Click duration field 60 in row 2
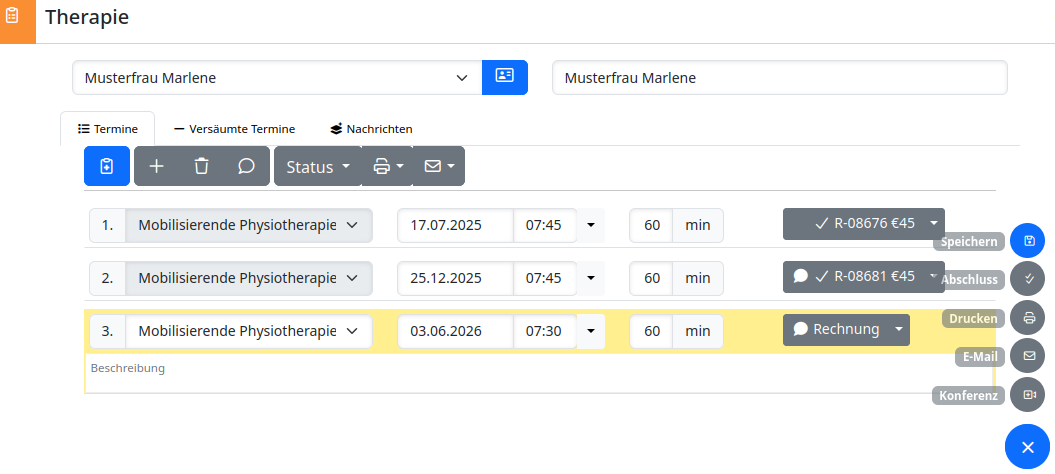The height and width of the screenshot is (474, 1055). point(651,277)
